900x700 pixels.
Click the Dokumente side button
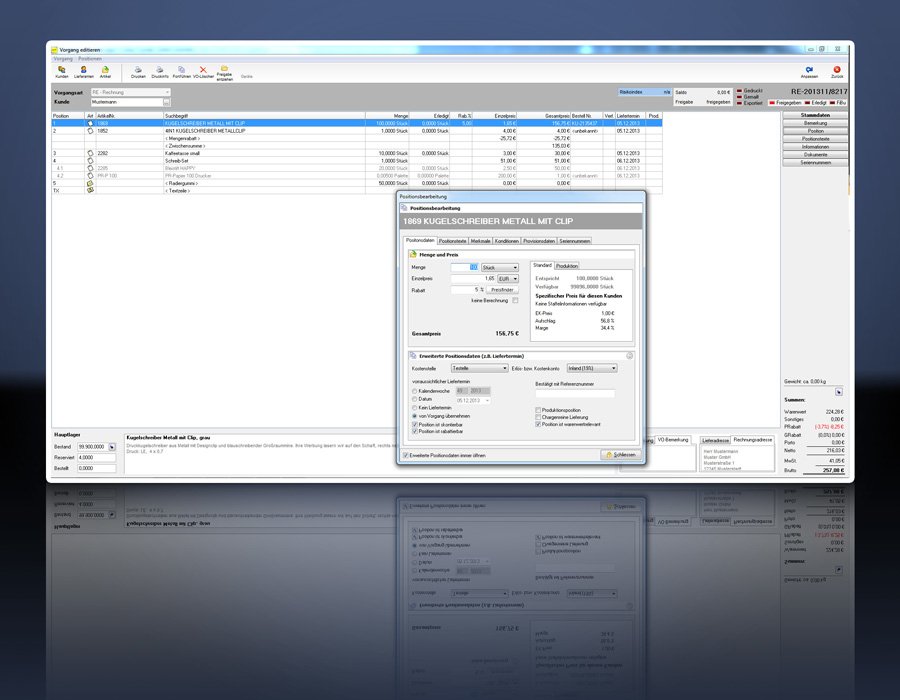(815, 155)
